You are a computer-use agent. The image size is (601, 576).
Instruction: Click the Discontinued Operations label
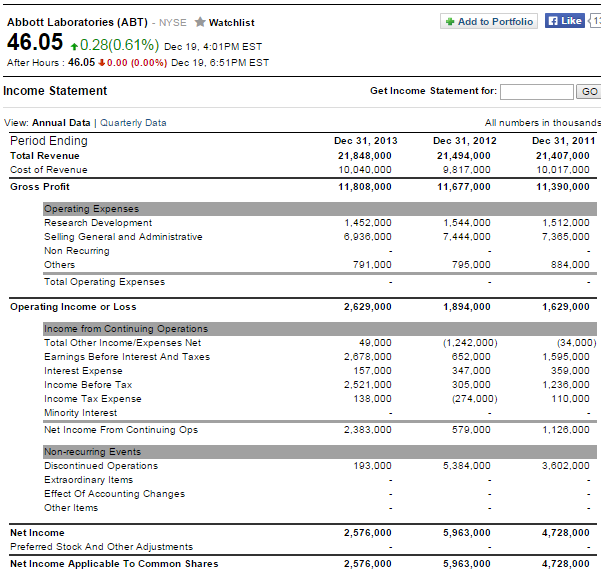click(x=101, y=466)
